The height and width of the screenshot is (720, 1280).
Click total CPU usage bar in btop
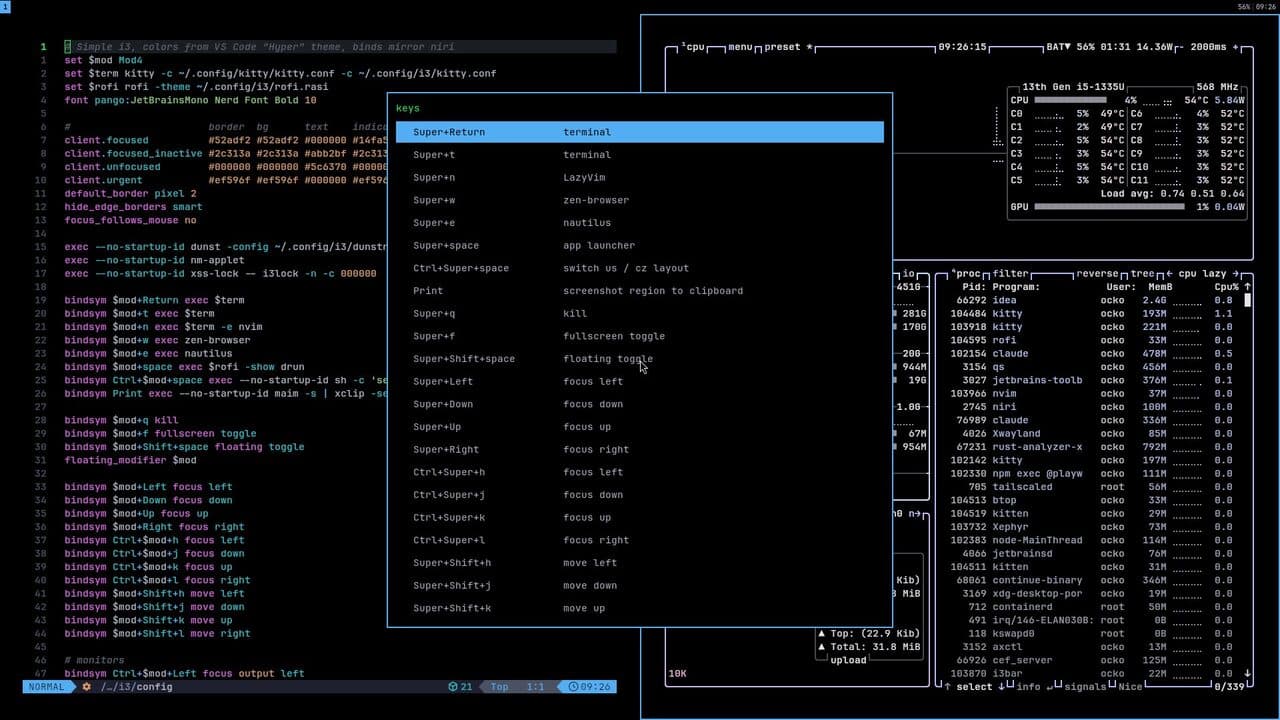[1070, 100]
